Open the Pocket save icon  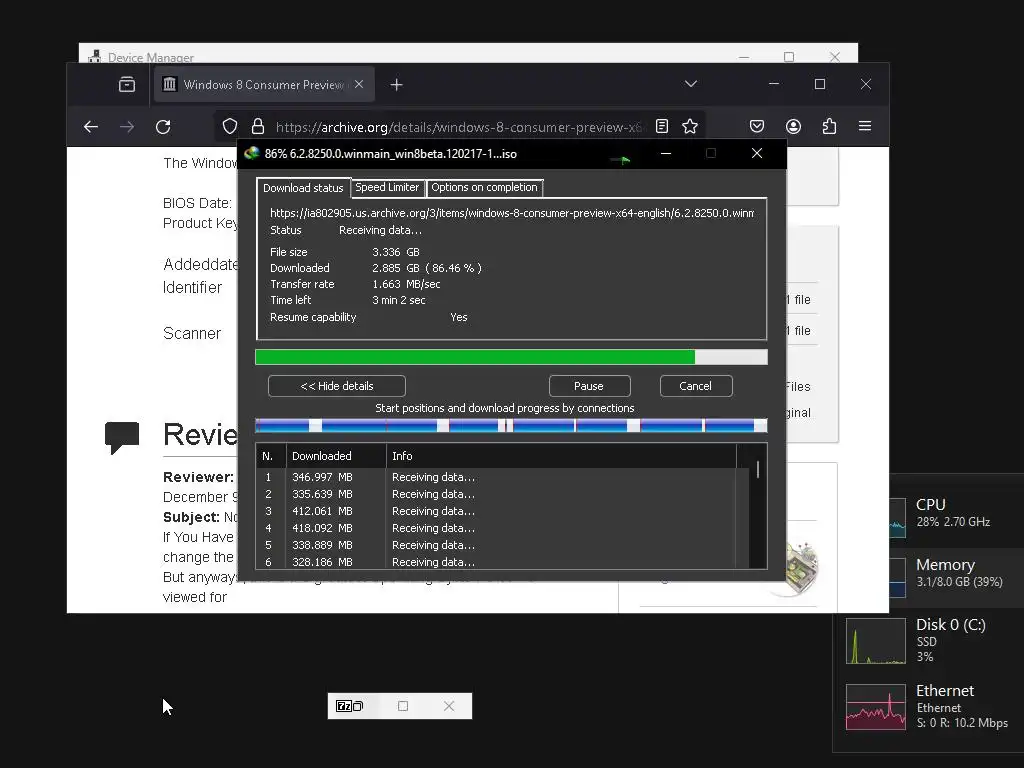coord(756,126)
